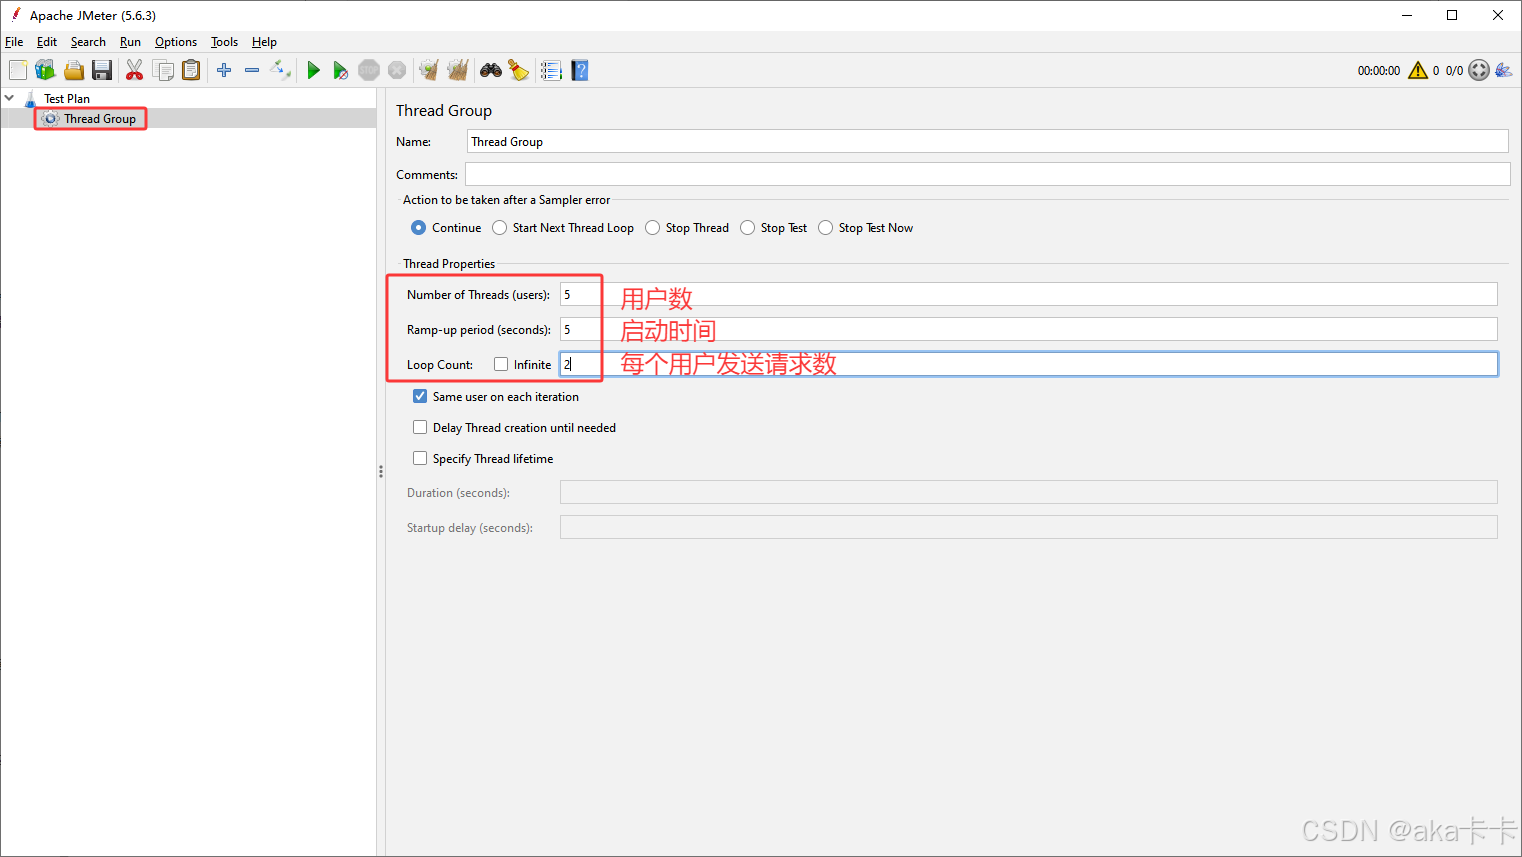
Task: Click the Ramp-up period field
Action: point(1029,329)
